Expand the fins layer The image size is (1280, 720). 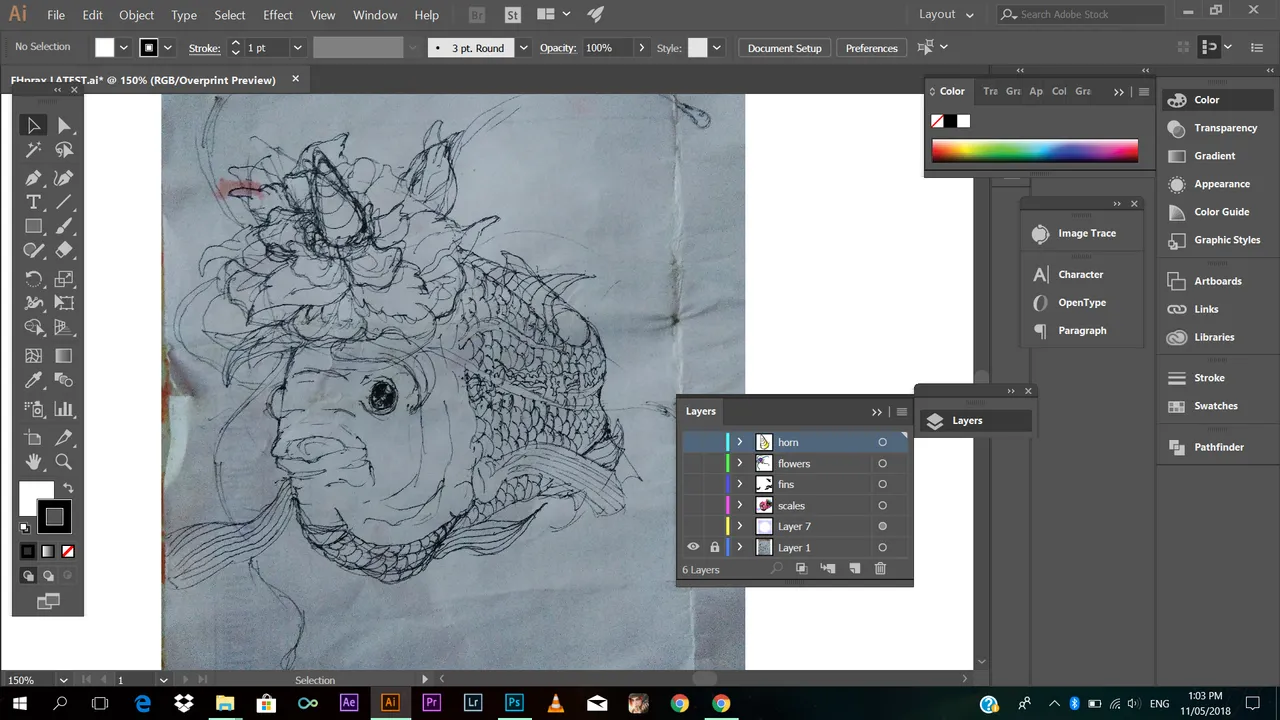pyautogui.click(x=740, y=484)
